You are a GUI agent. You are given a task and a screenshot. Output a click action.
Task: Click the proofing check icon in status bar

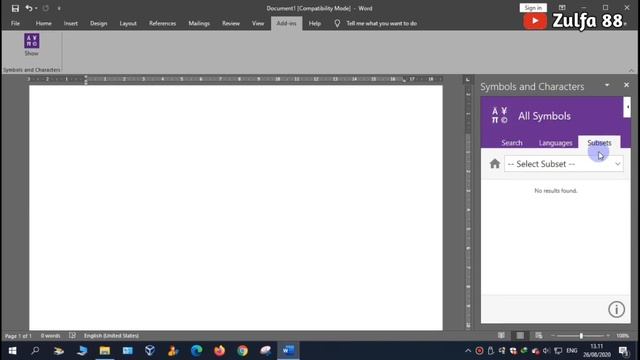pyautogui.click(x=72, y=336)
